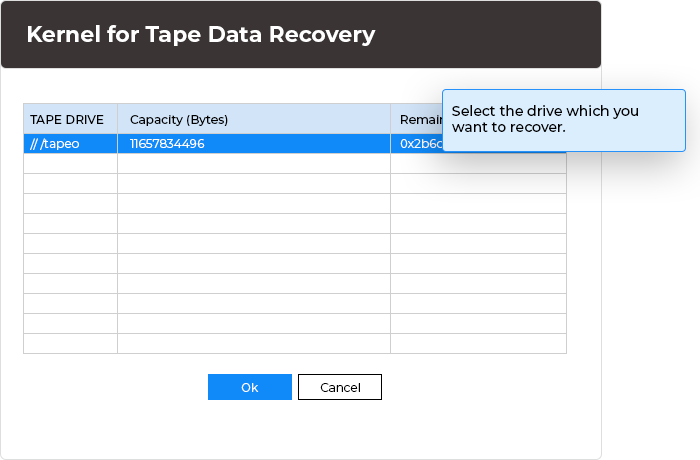Click the 0x2b6c value in the selected row
Screen dimensions: 700x460
point(415,144)
